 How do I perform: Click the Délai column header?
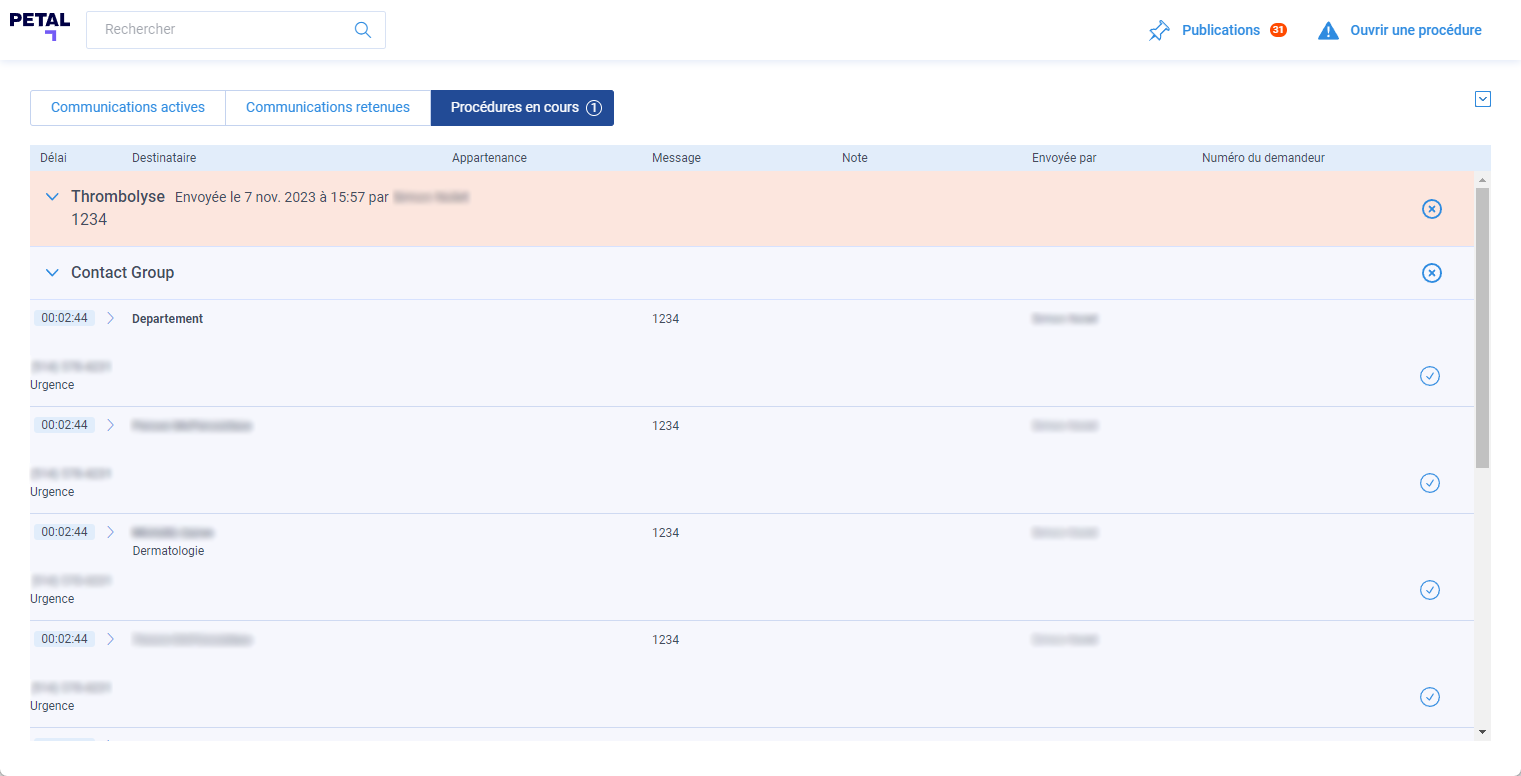click(x=54, y=158)
